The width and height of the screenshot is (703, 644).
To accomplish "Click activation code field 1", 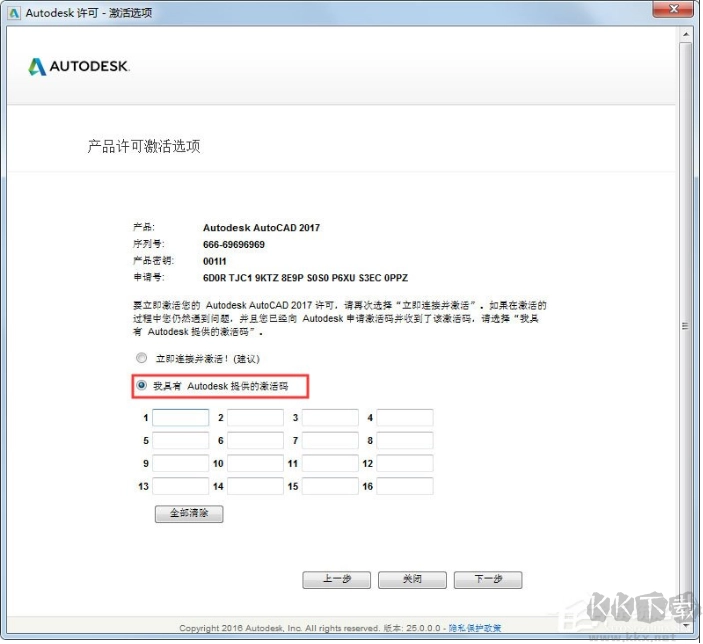I will coord(180,418).
